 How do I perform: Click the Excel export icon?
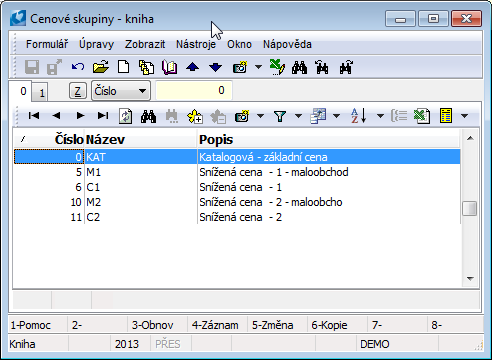click(x=421, y=116)
